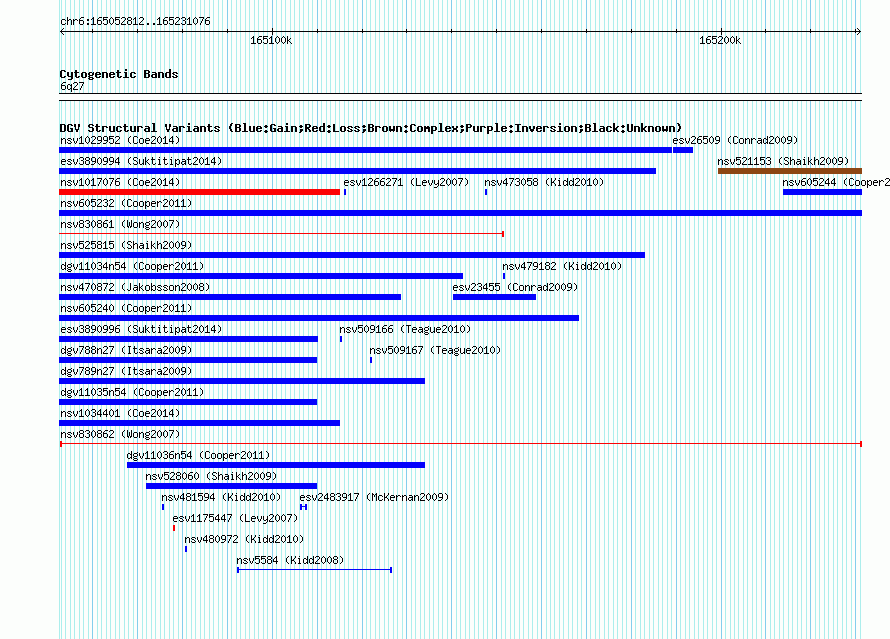Open nsv605240 (Cooper2011) variant label
Image resolution: width=890 pixels, height=639 pixels.
click(126, 308)
